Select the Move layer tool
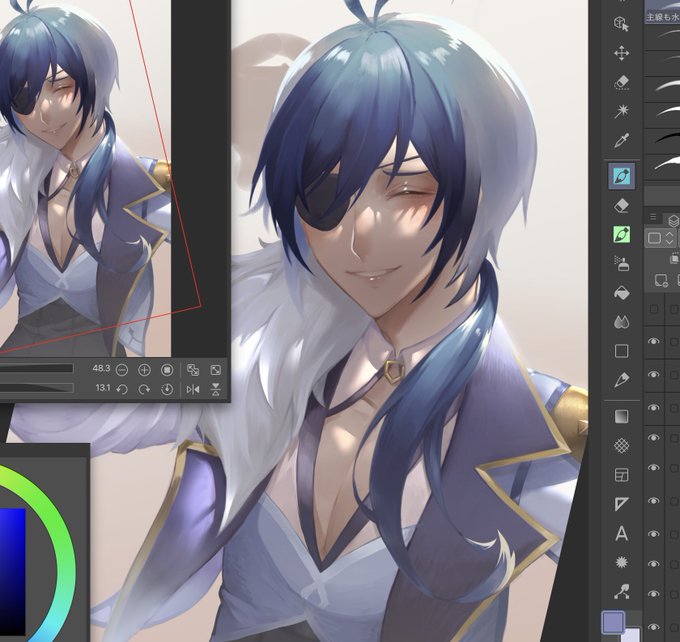This screenshot has height=642, width=680. click(x=621, y=53)
